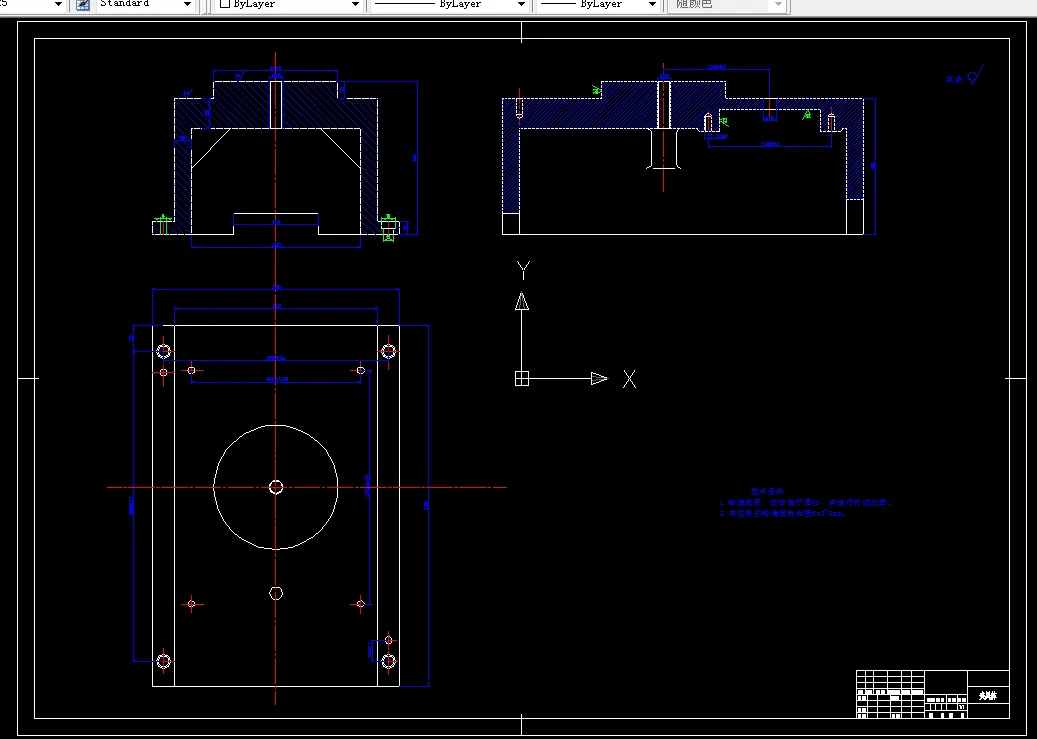Select the top-right mounting bolt hole
Screen dimensions: 1037x739
[388, 351]
